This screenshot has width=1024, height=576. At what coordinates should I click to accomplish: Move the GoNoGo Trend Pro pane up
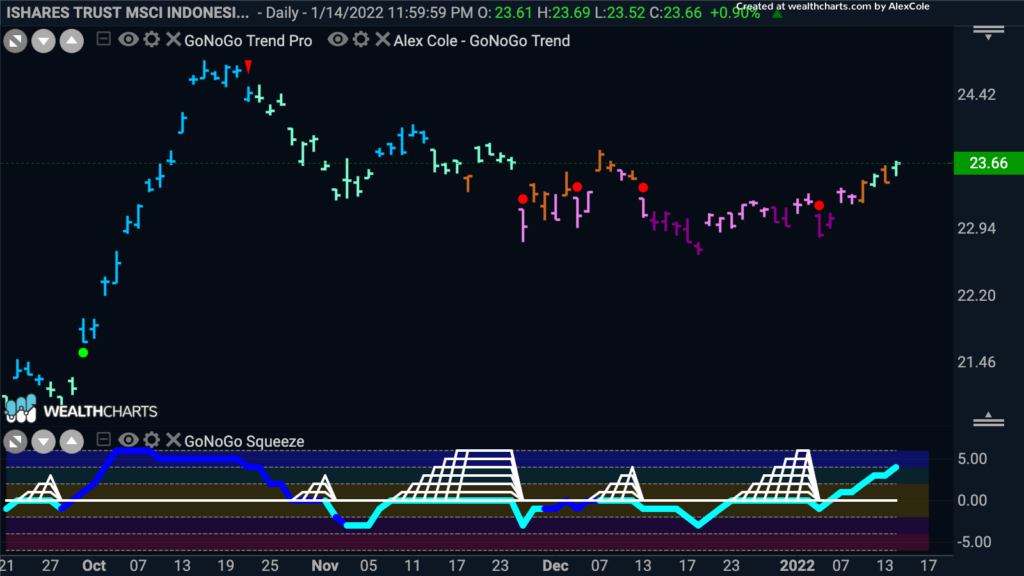tap(72, 42)
